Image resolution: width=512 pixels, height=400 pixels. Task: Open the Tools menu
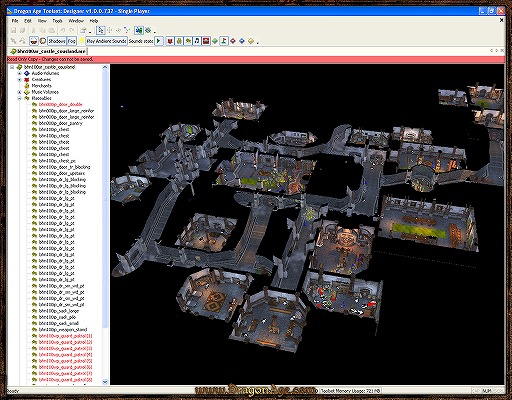click(x=57, y=21)
